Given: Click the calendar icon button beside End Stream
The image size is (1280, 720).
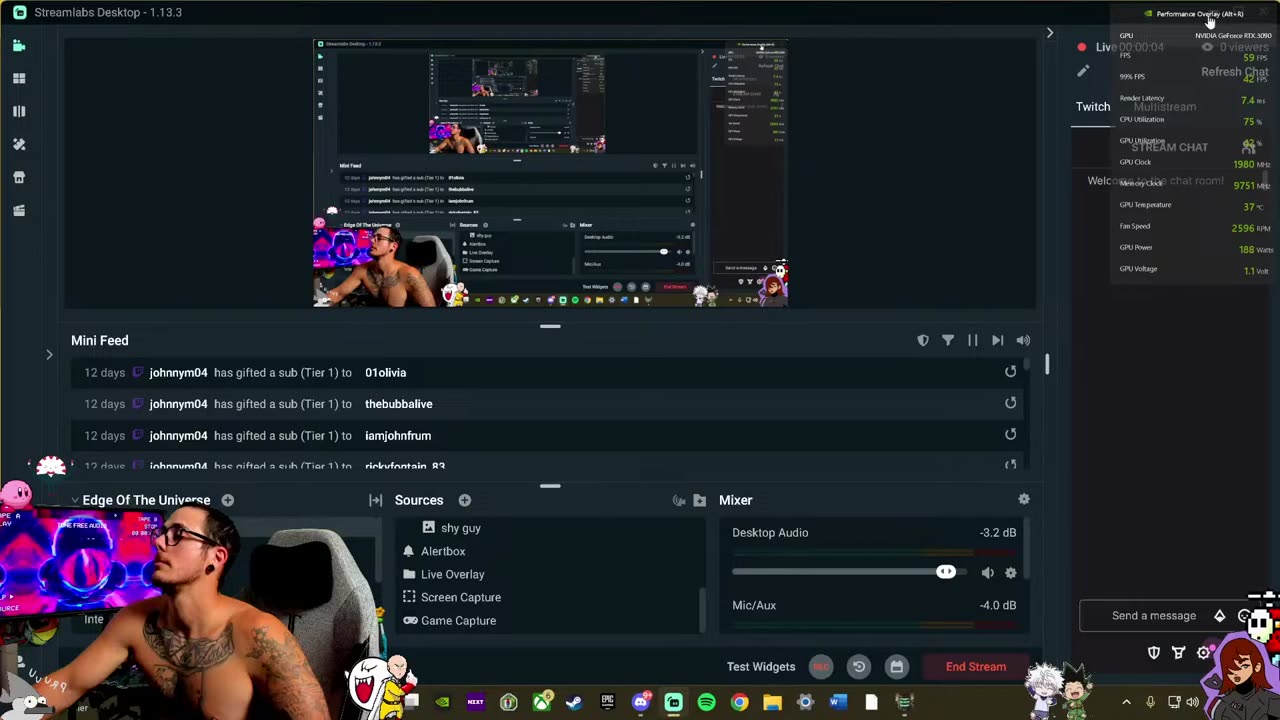Looking at the screenshot, I should click(896, 667).
